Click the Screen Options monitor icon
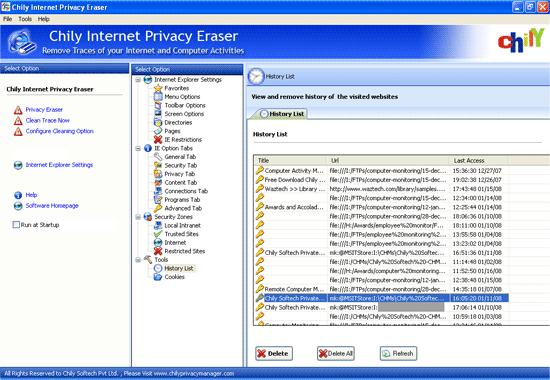Image resolution: width=550 pixels, height=380 pixels. (158, 114)
